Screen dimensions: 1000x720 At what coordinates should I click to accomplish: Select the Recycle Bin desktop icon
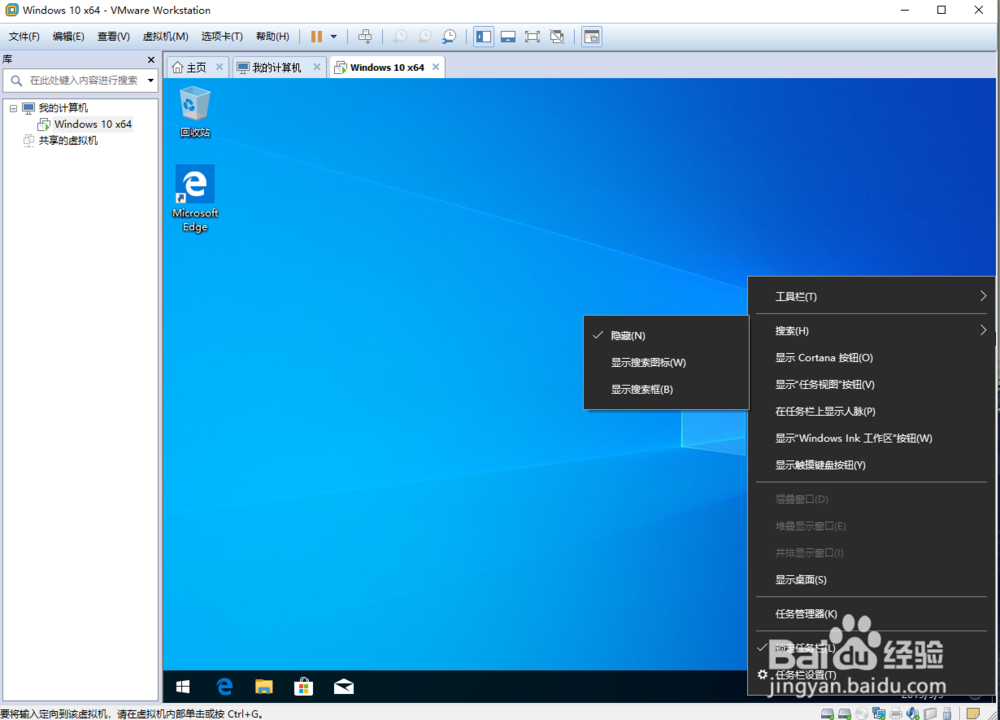tap(195, 112)
